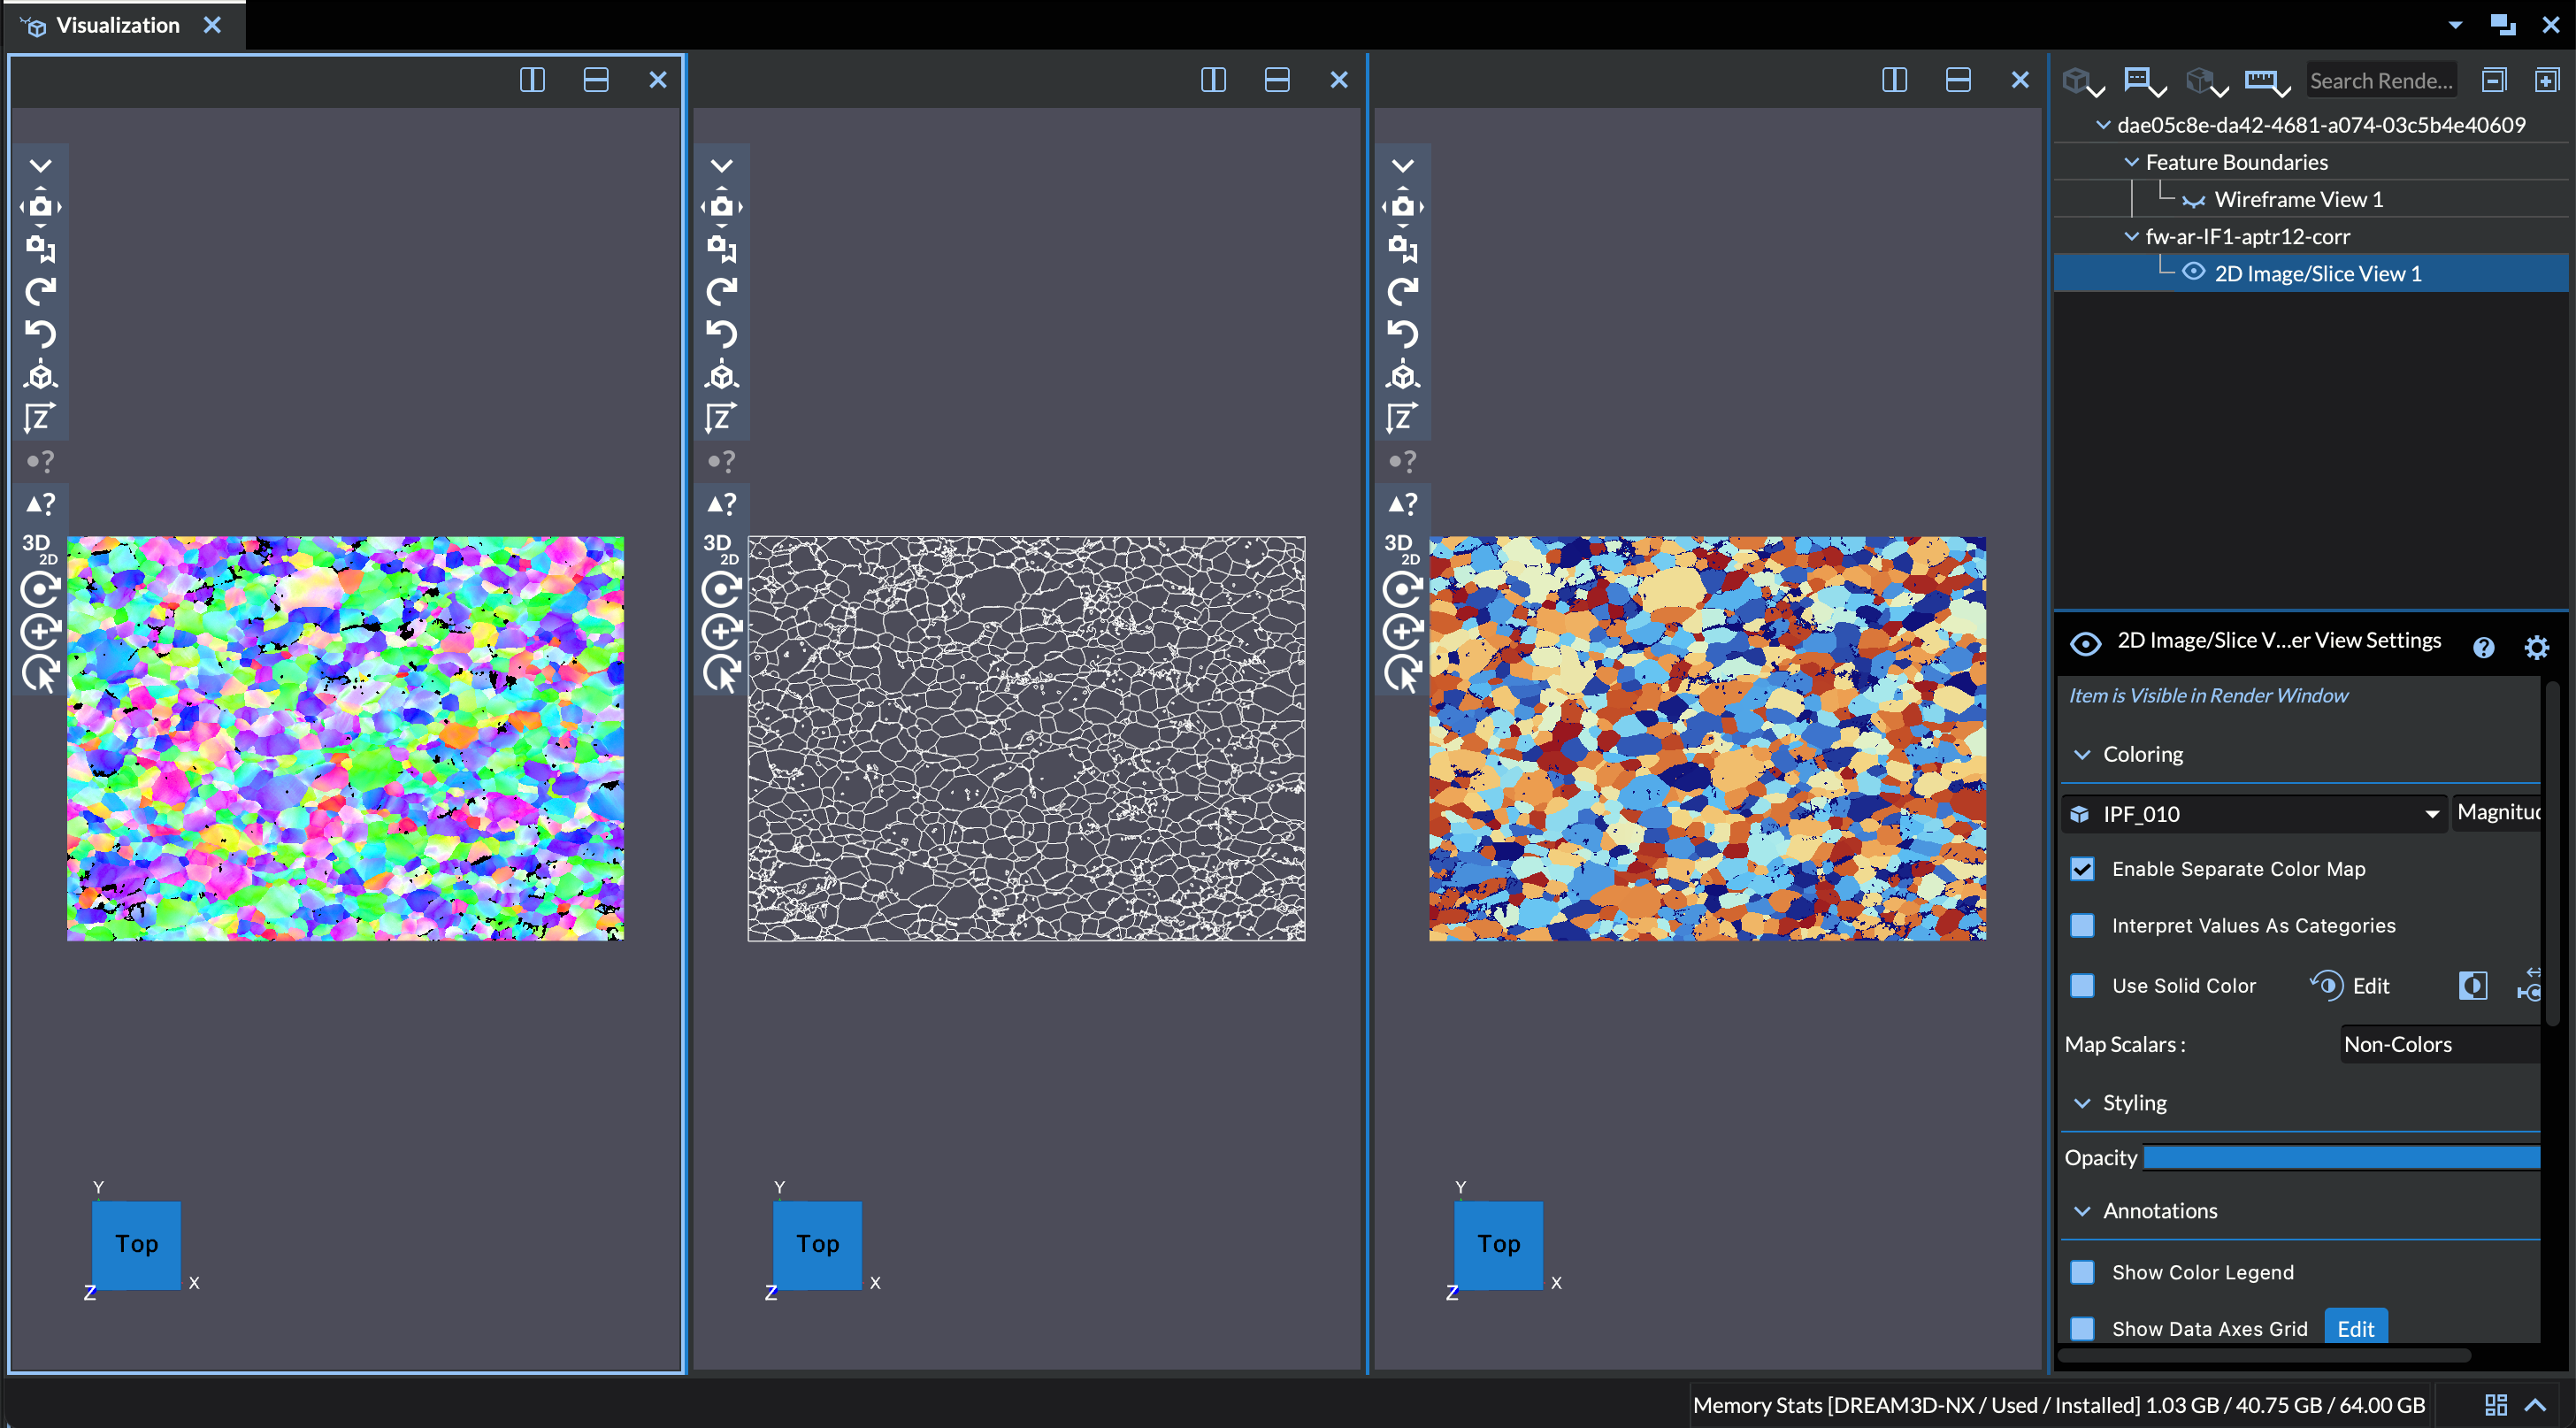Viewport: 2576px width, 1428px height.
Task: Enable Show Color Legend checkbox
Action: 2082,1272
